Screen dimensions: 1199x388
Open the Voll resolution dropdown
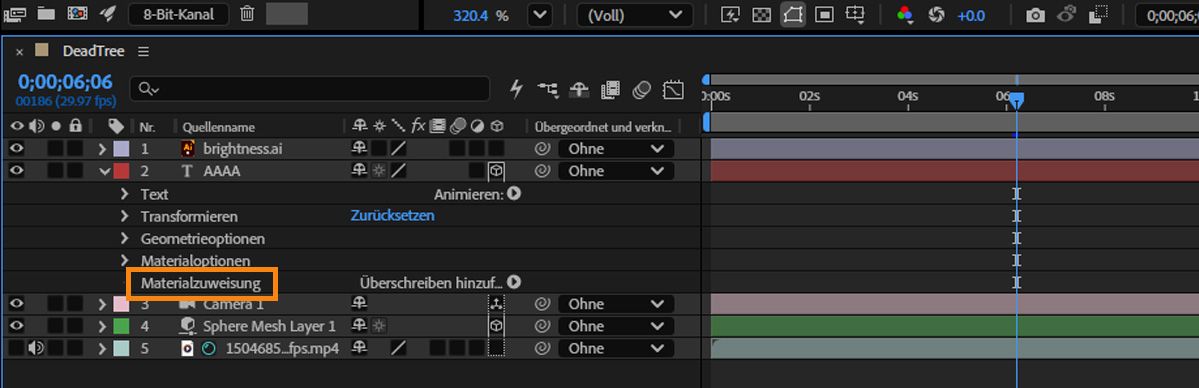point(635,15)
